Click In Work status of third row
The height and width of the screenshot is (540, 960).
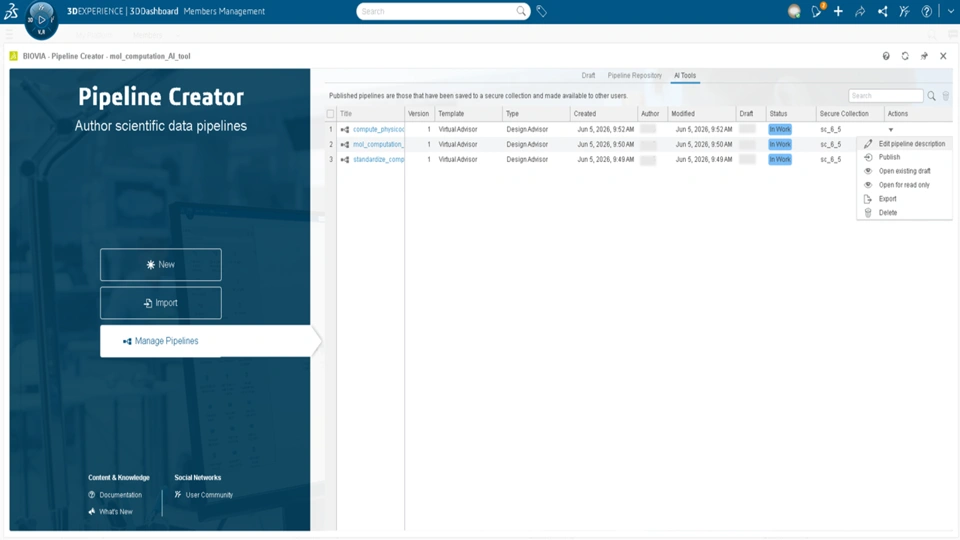pos(780,159)
